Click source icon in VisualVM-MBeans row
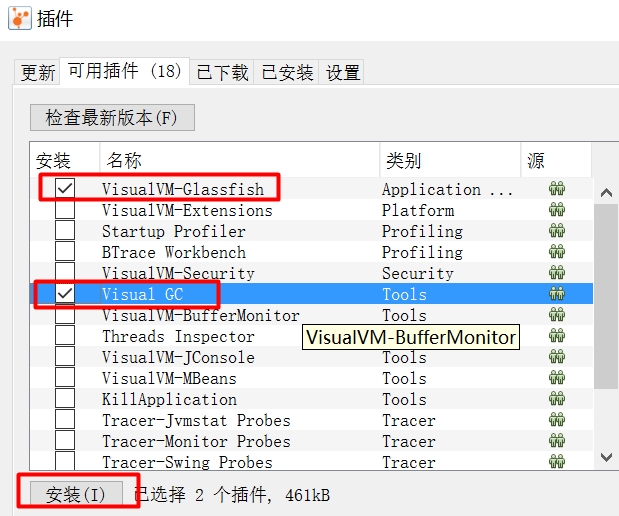Viewport: 619px width, 516px height. [x=557, y=378]
